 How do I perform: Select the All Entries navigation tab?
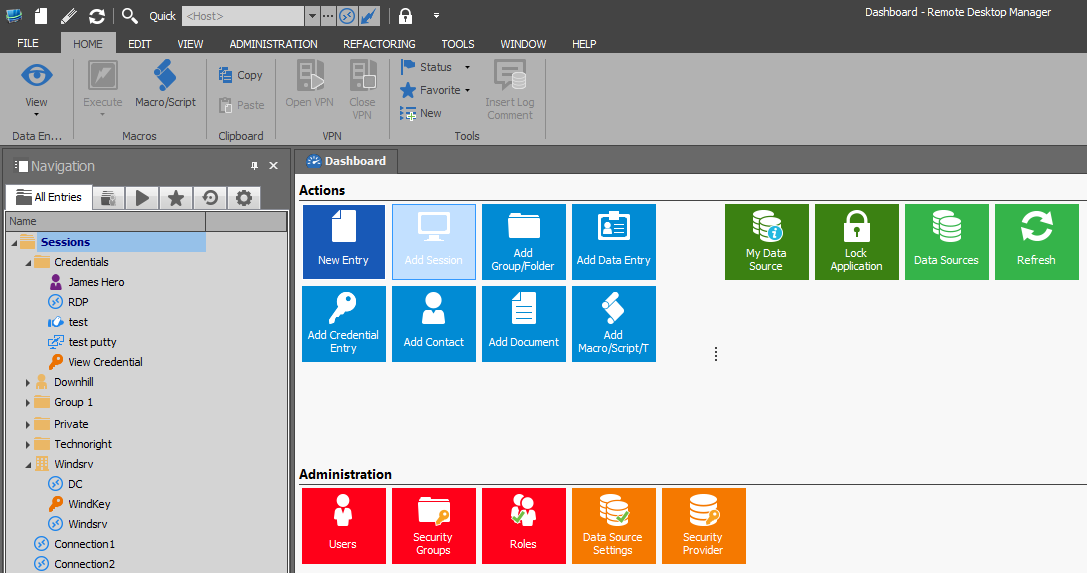tap(49, 197)
